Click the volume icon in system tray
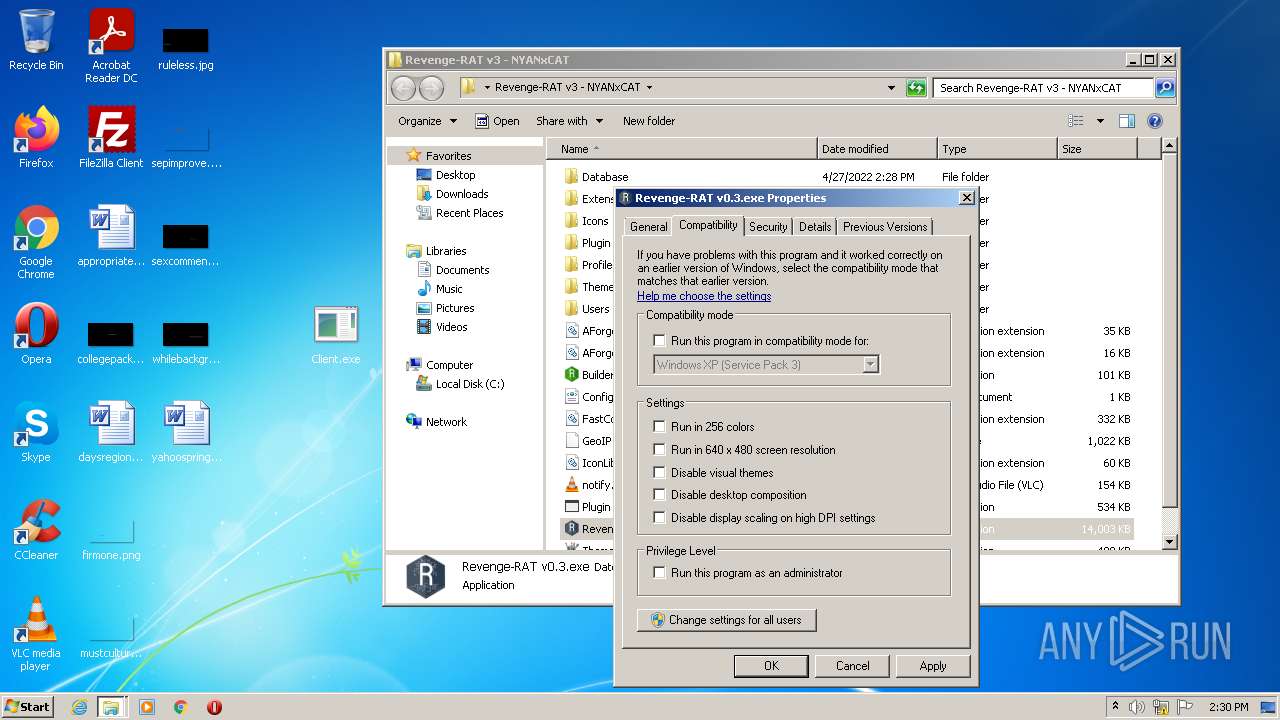Image resolution: width=1280 pixels, height=720 pixels. (1137, 707)
